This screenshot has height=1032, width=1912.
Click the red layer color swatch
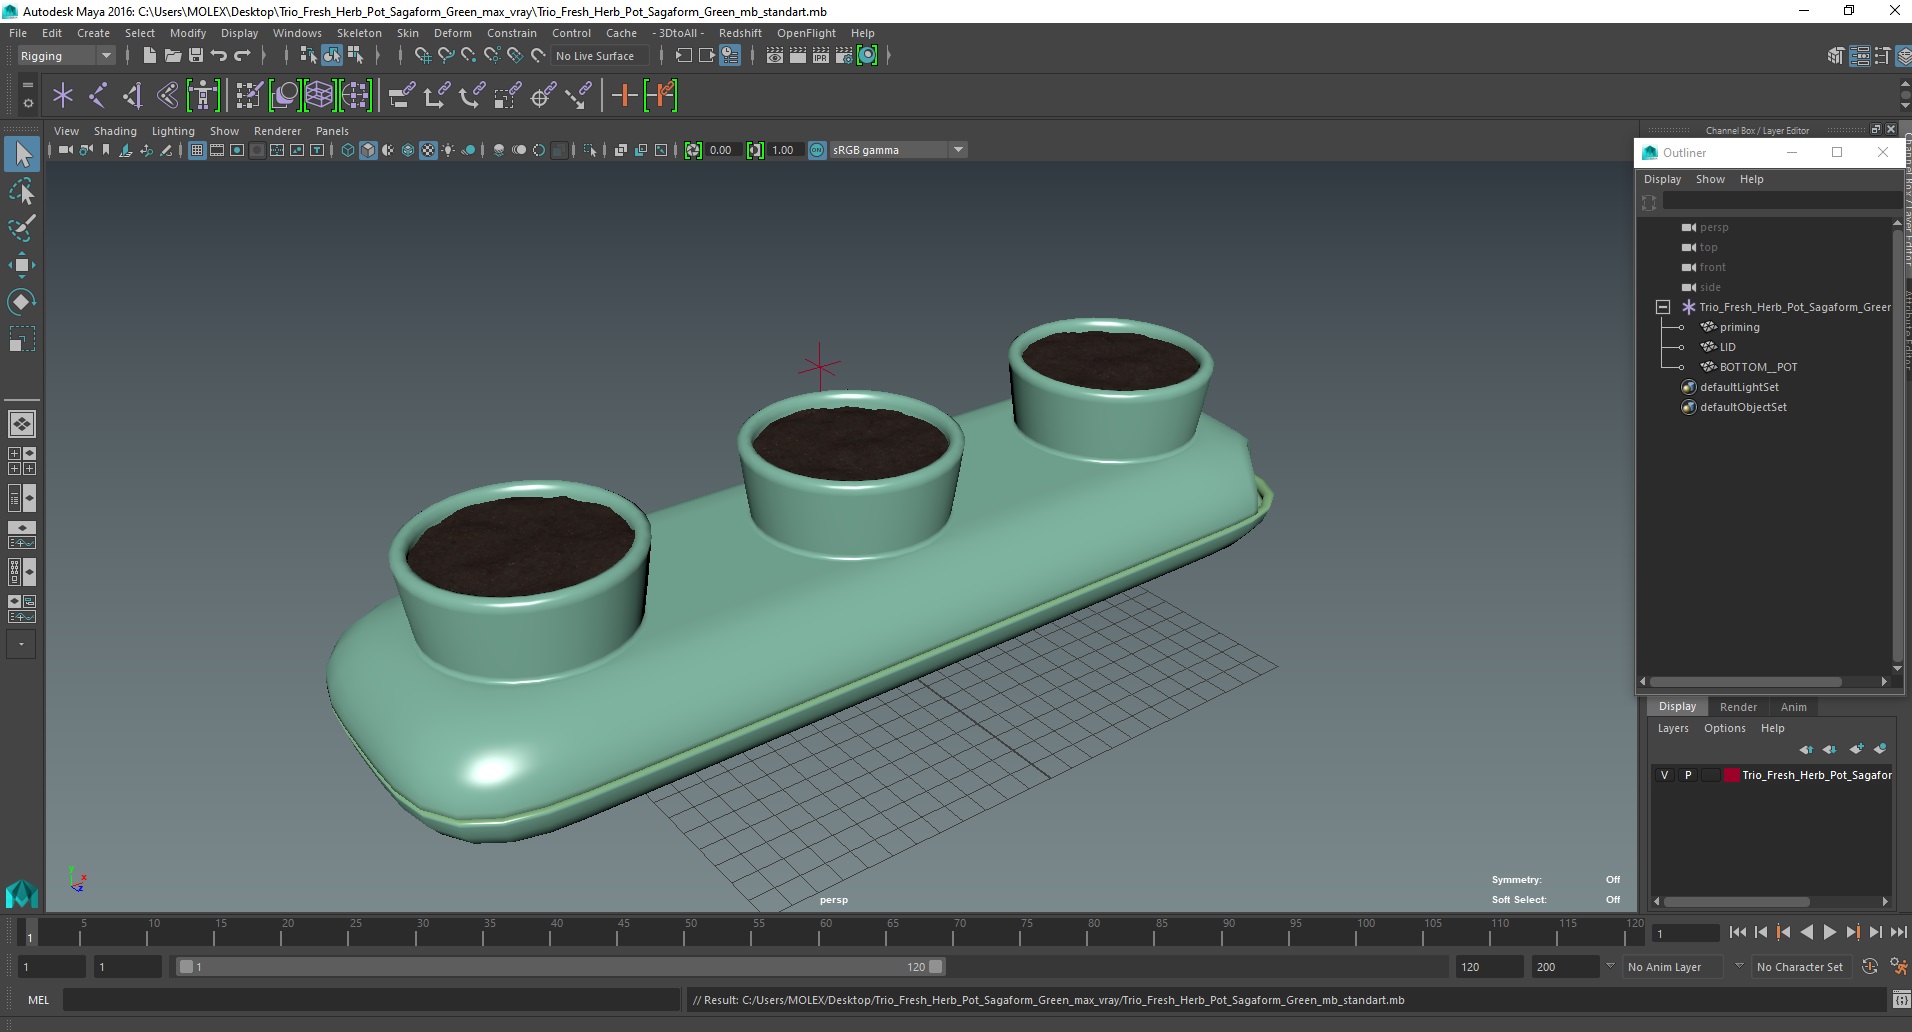coord(1731,775)
